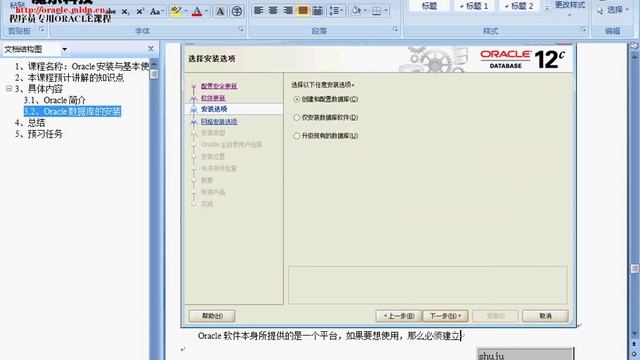This screenshot has height=360, width=640.
Task: Center the paragraph text
Action: click(x=273, y=11)
